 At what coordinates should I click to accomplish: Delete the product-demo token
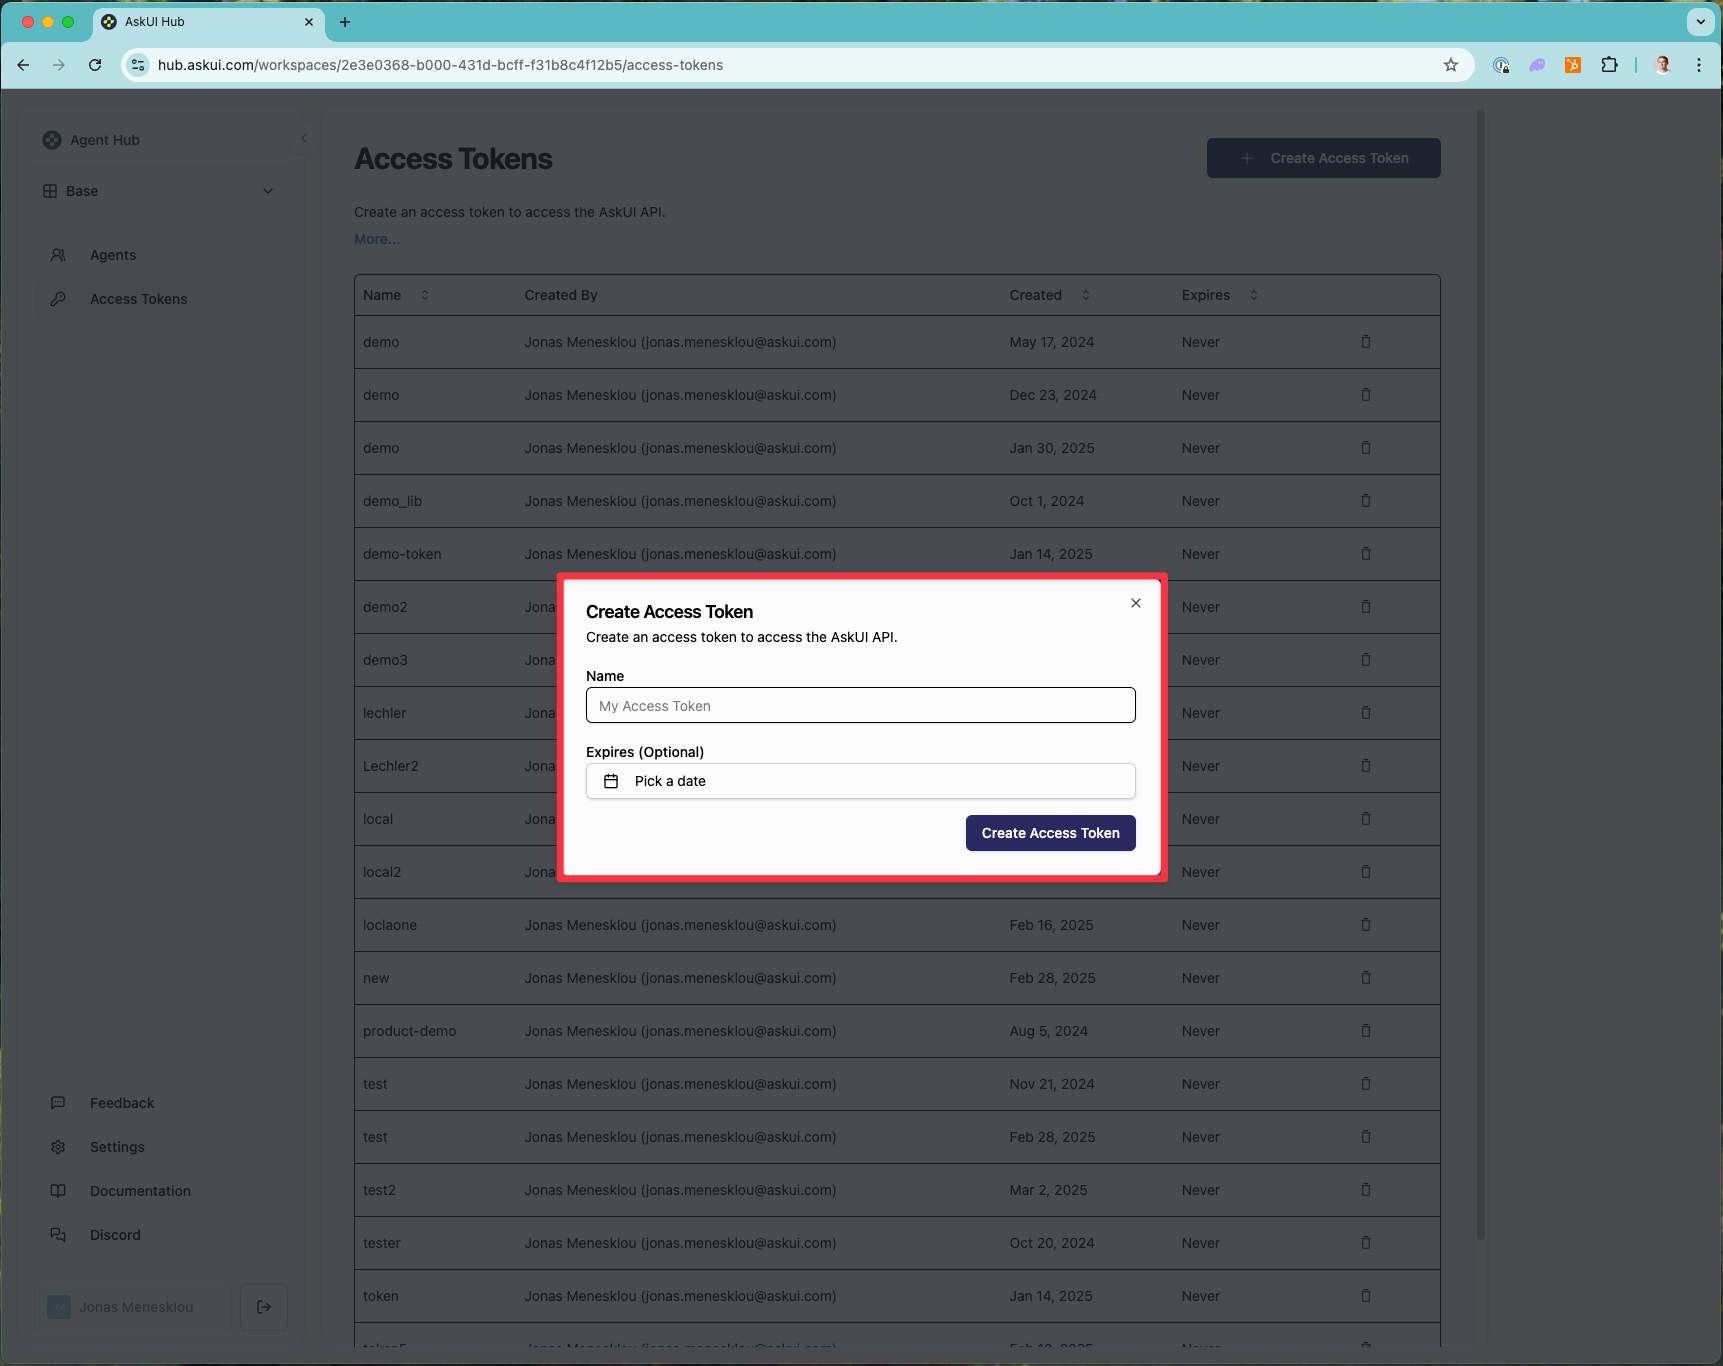point(1365,1031)
